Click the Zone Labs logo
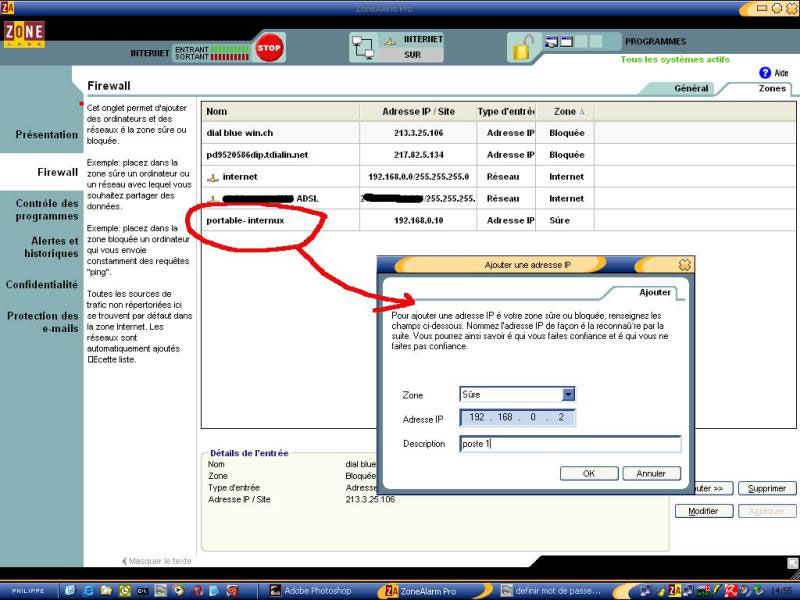Screen dimensions: 800x600 point(24,37)
